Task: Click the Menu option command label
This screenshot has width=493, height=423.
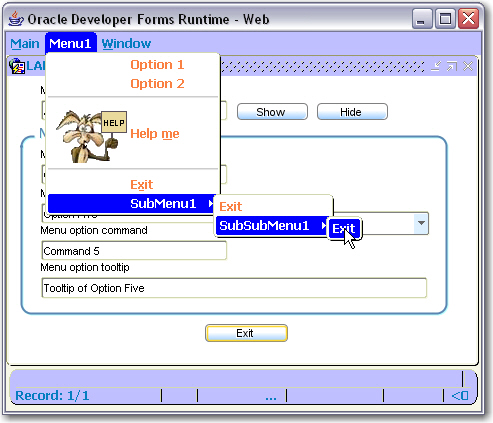Action: click(94, 230)
